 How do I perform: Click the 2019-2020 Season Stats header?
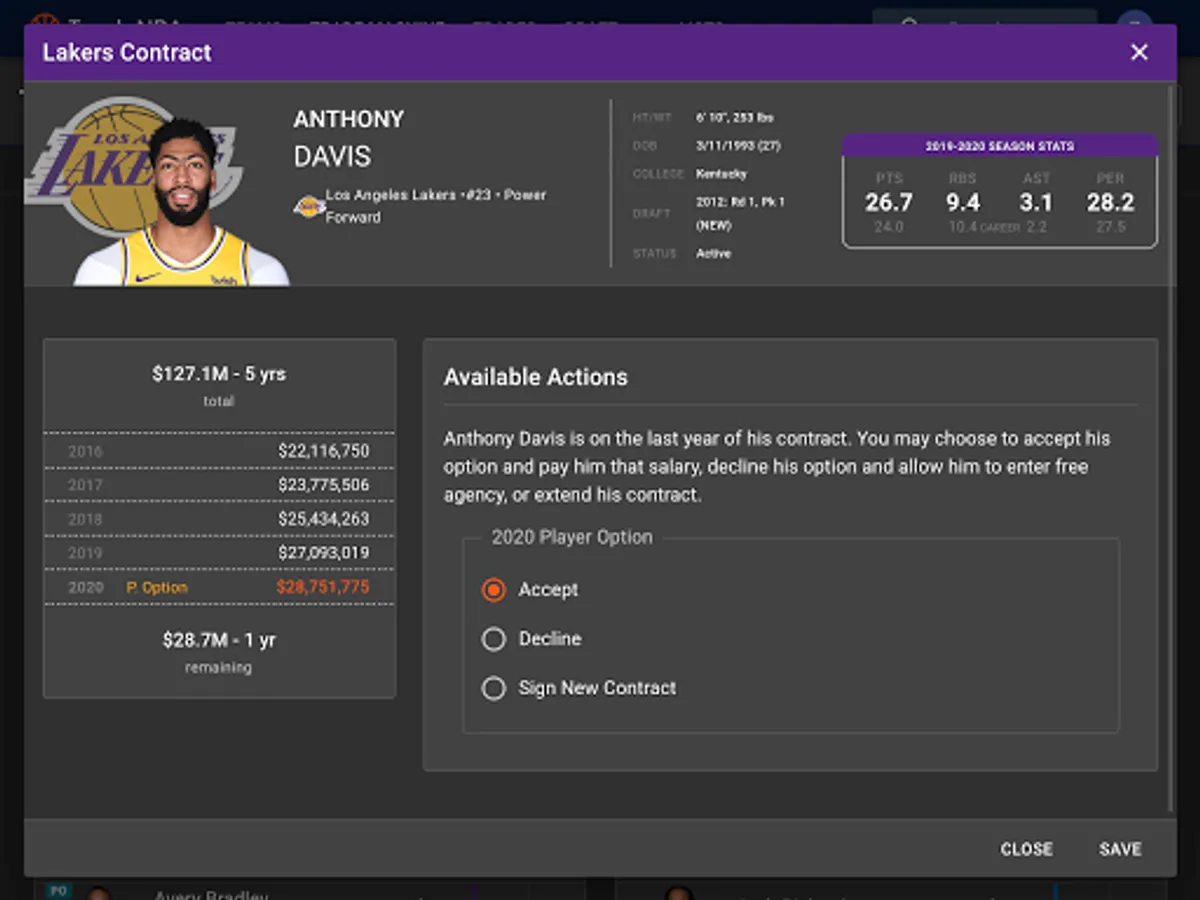(1000, 146)
